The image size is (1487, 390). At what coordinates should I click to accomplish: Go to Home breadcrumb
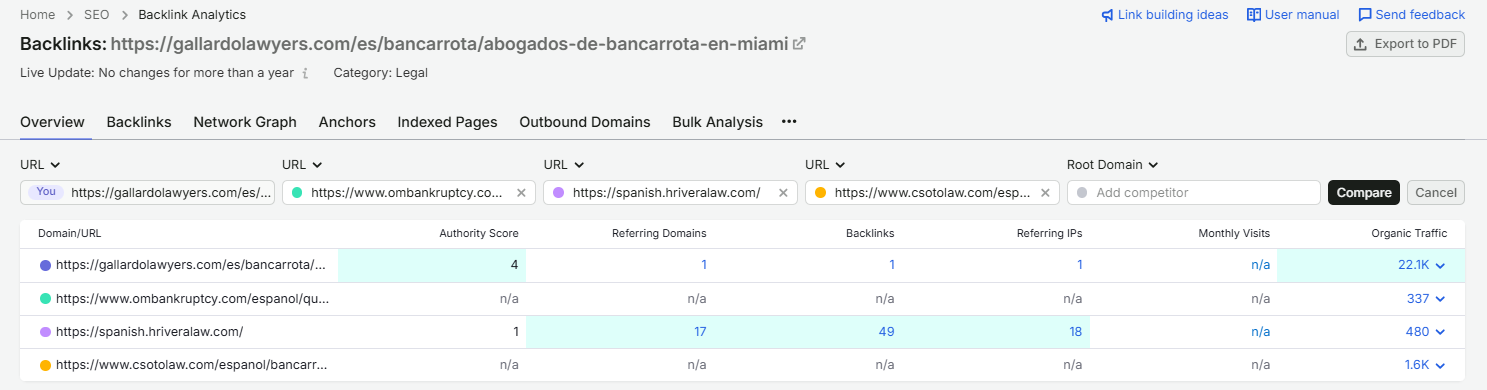[38, 15]
